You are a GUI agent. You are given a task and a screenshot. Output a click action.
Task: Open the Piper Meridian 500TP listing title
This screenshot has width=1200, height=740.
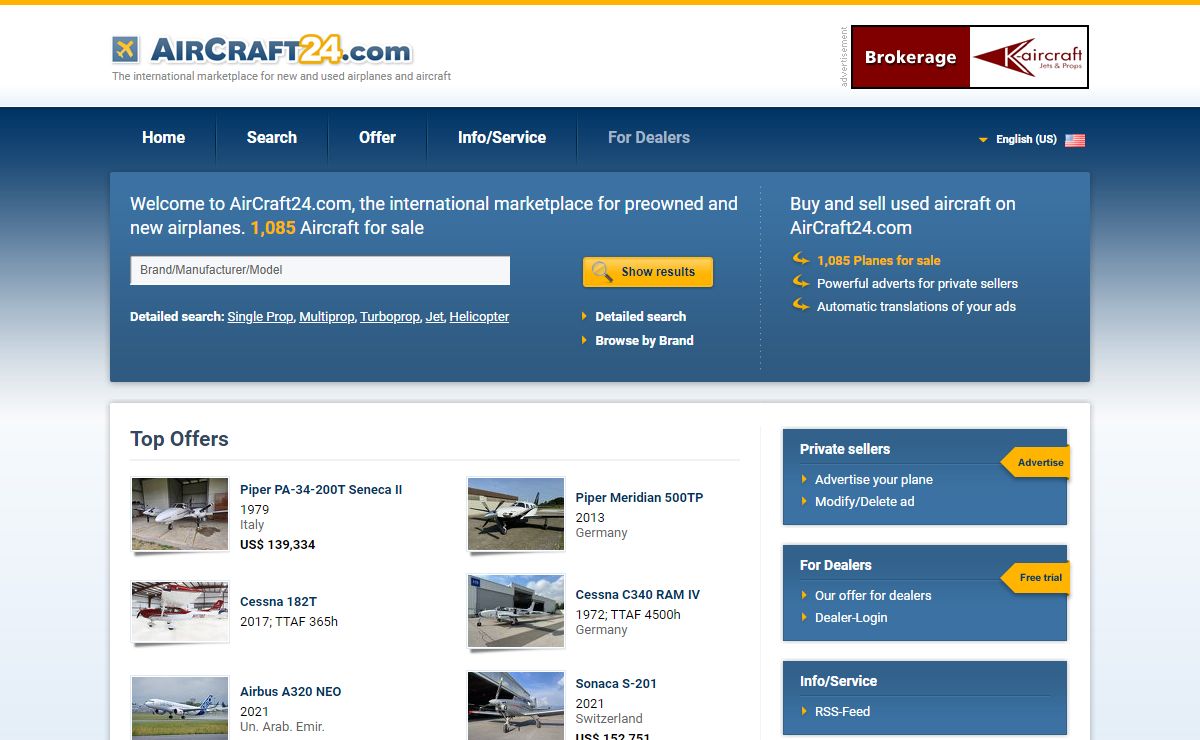tap(639, 498)
